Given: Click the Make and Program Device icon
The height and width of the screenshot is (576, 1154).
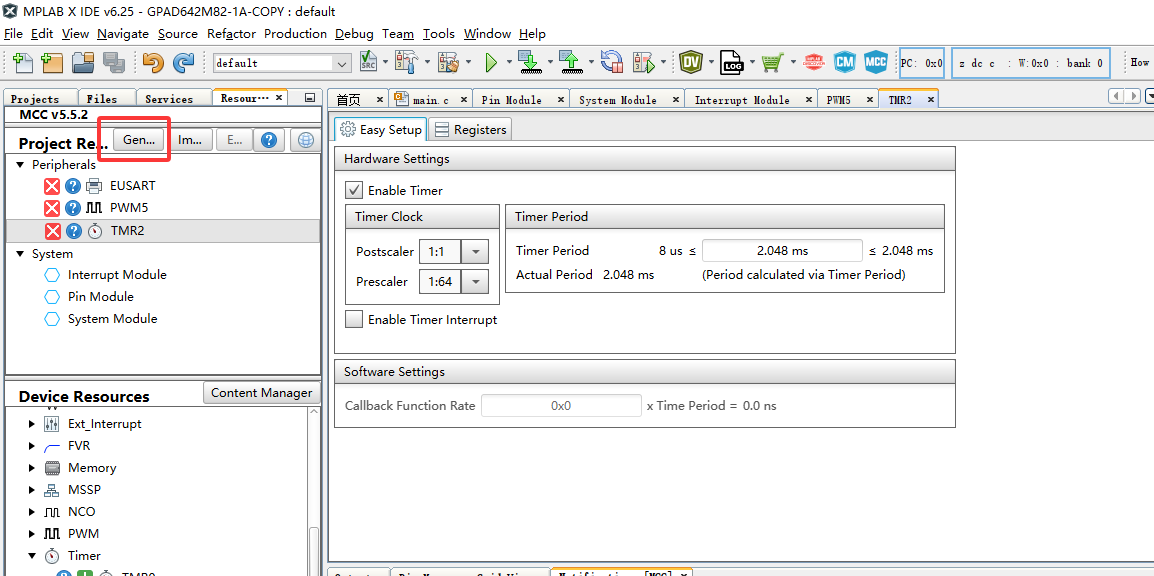Looking at the screenshot, I should (528, 62).
